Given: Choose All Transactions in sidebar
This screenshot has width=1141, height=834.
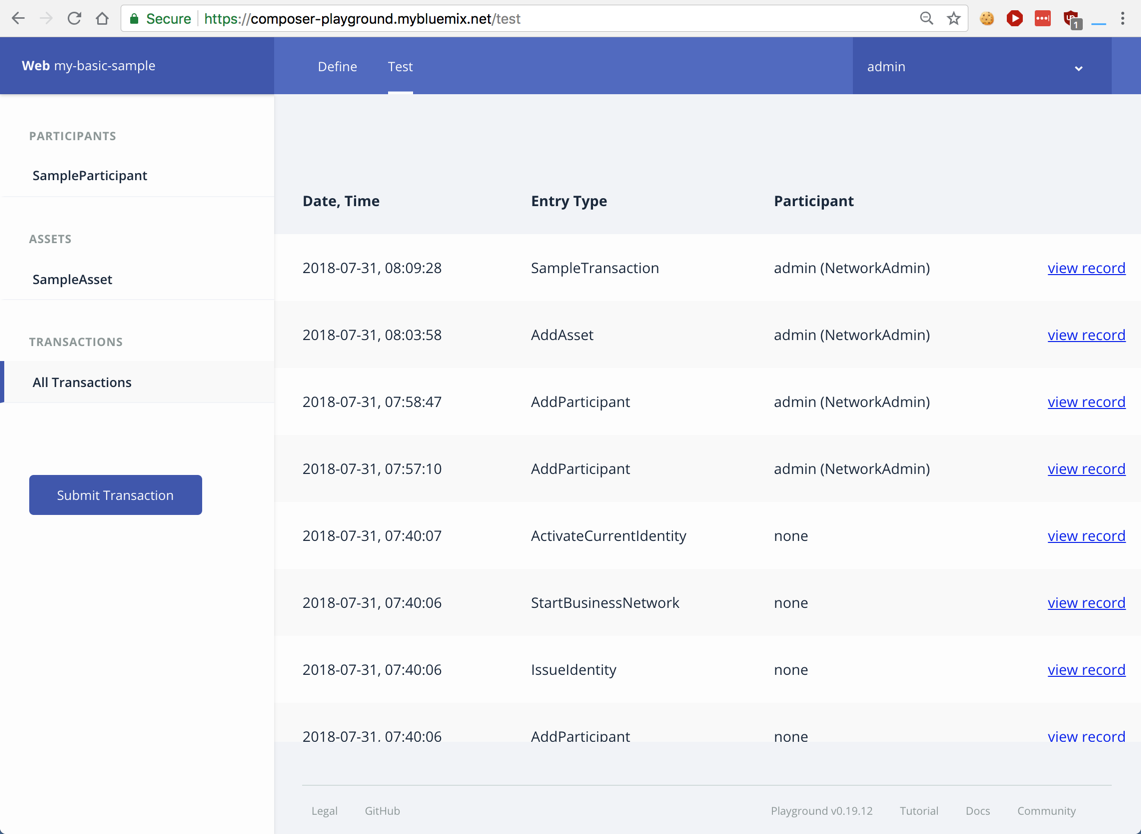Looking at the screenshot, I should [82, 382].
